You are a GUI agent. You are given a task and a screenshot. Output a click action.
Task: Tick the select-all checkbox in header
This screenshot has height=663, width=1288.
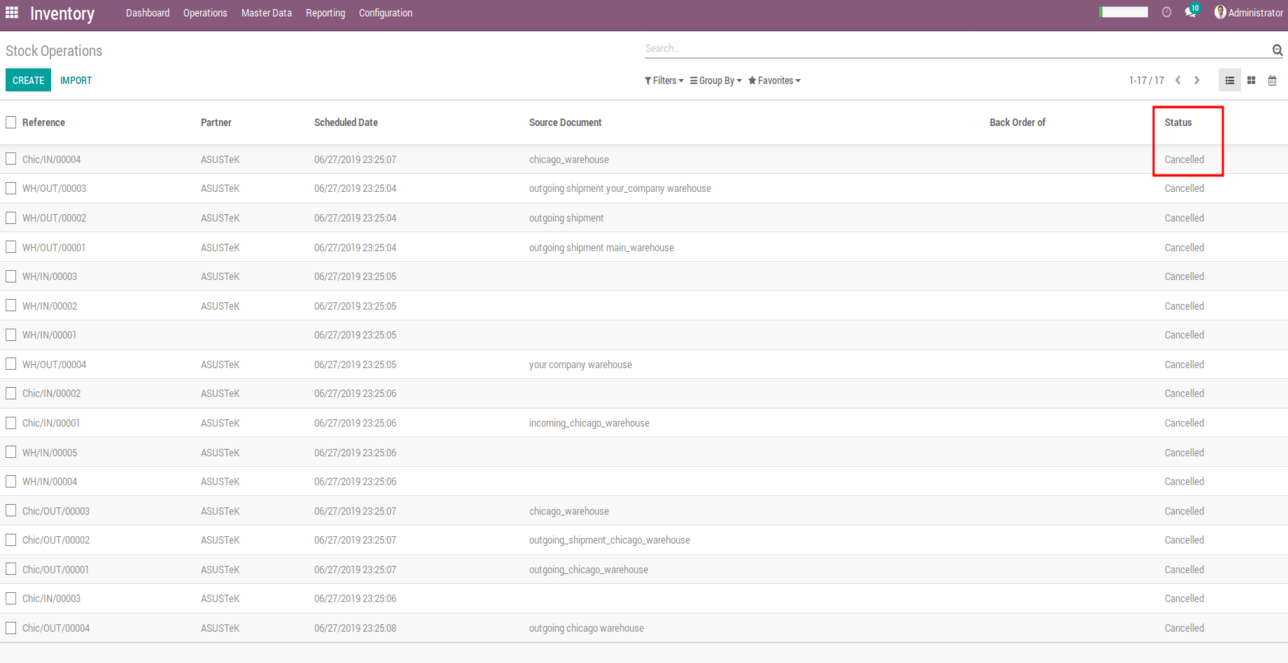tap(11, 122)
